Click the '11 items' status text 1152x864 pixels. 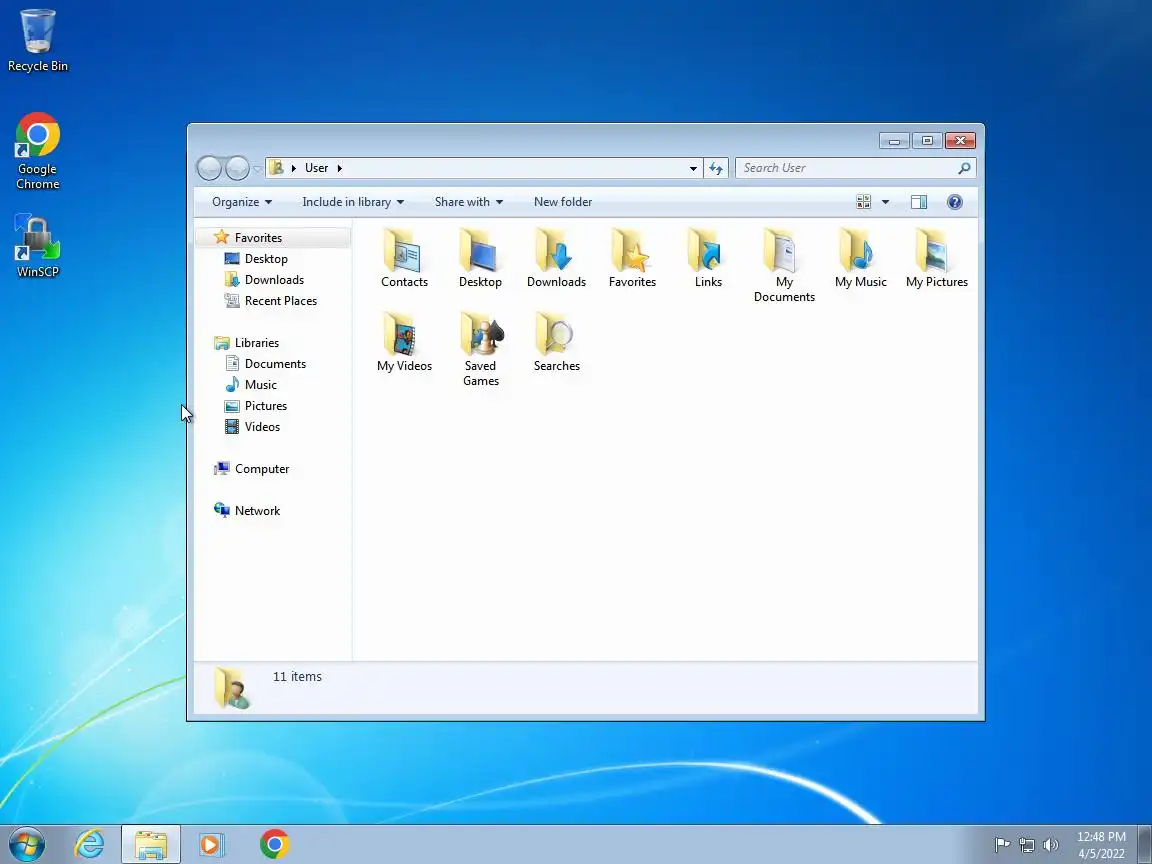[297, 677]
